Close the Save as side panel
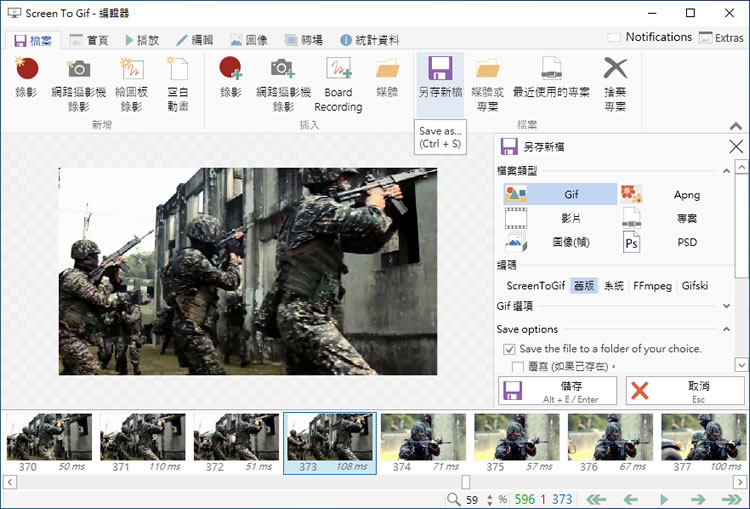 coord(736,146)
